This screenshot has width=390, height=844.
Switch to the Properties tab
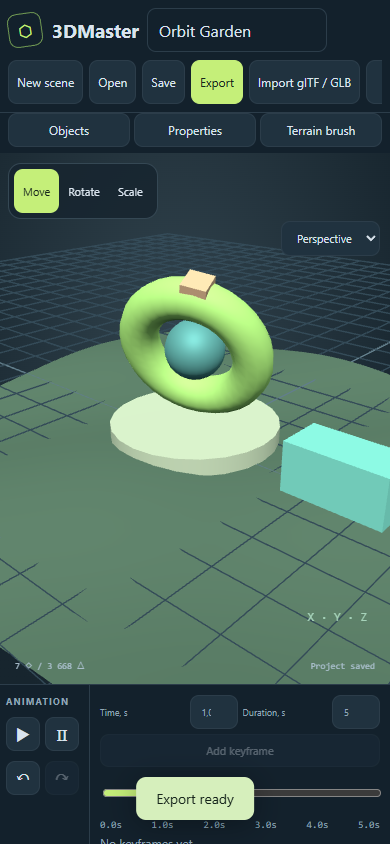[195, 130]
